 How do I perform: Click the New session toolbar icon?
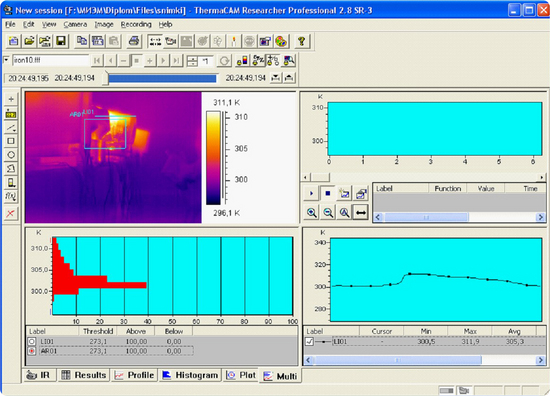pos(13,41)
